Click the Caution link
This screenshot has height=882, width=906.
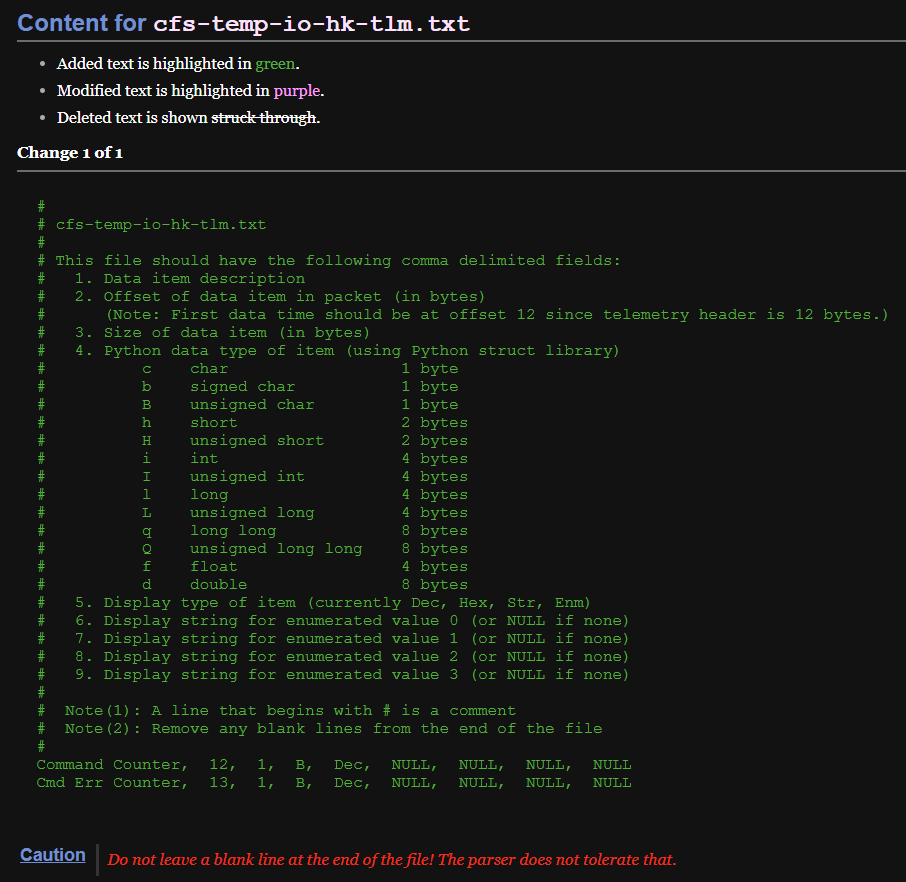tap(53, 855)
